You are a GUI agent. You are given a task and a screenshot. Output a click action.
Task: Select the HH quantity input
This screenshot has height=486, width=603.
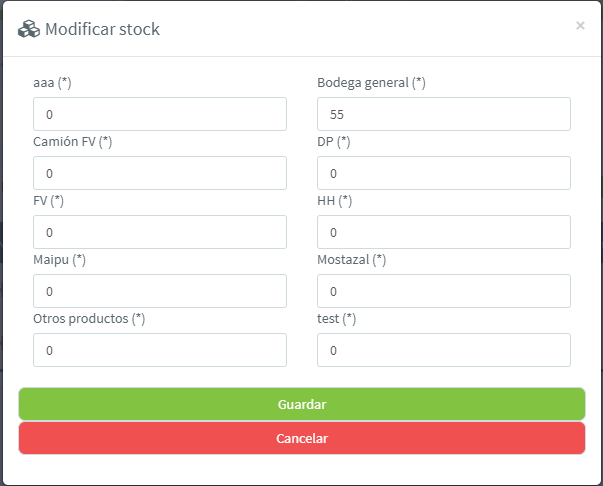pyautogui.click(x=444, y=232)
